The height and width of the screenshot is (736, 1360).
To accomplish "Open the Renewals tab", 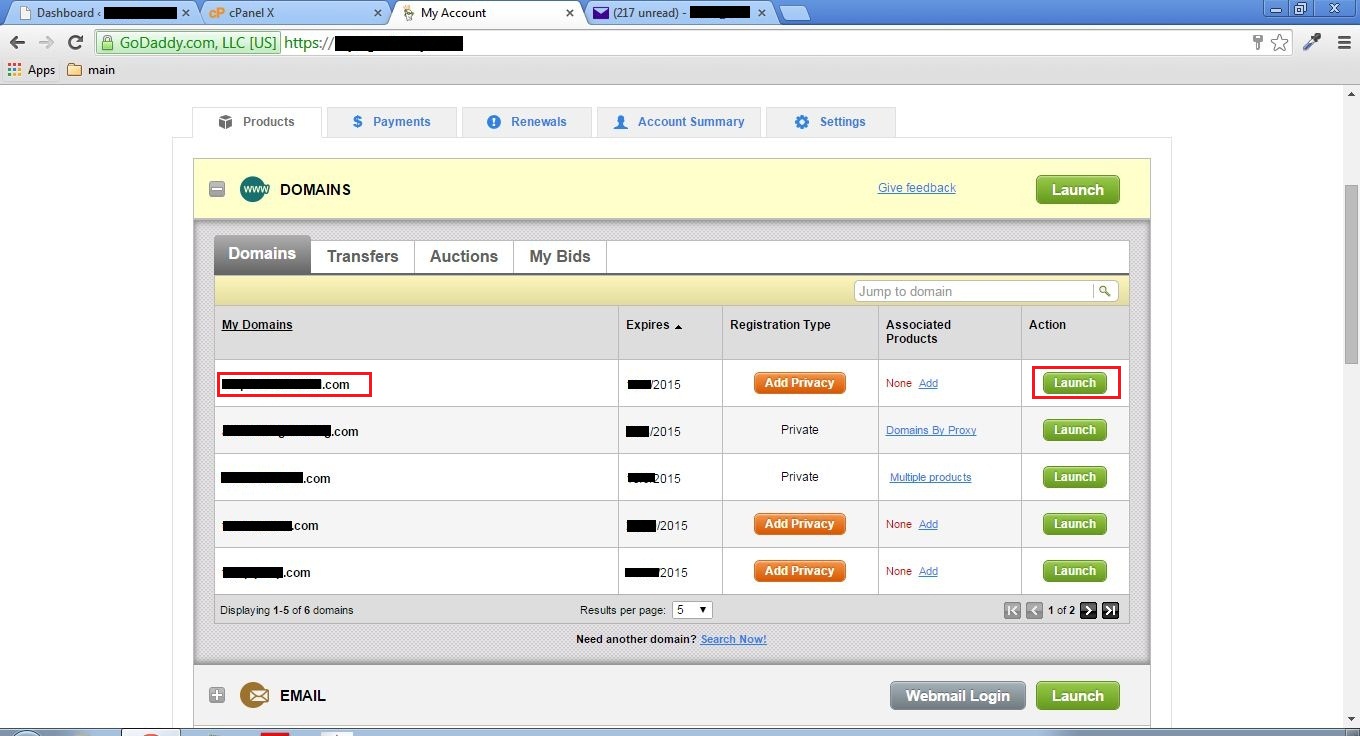I will click(x=527, y=122).
